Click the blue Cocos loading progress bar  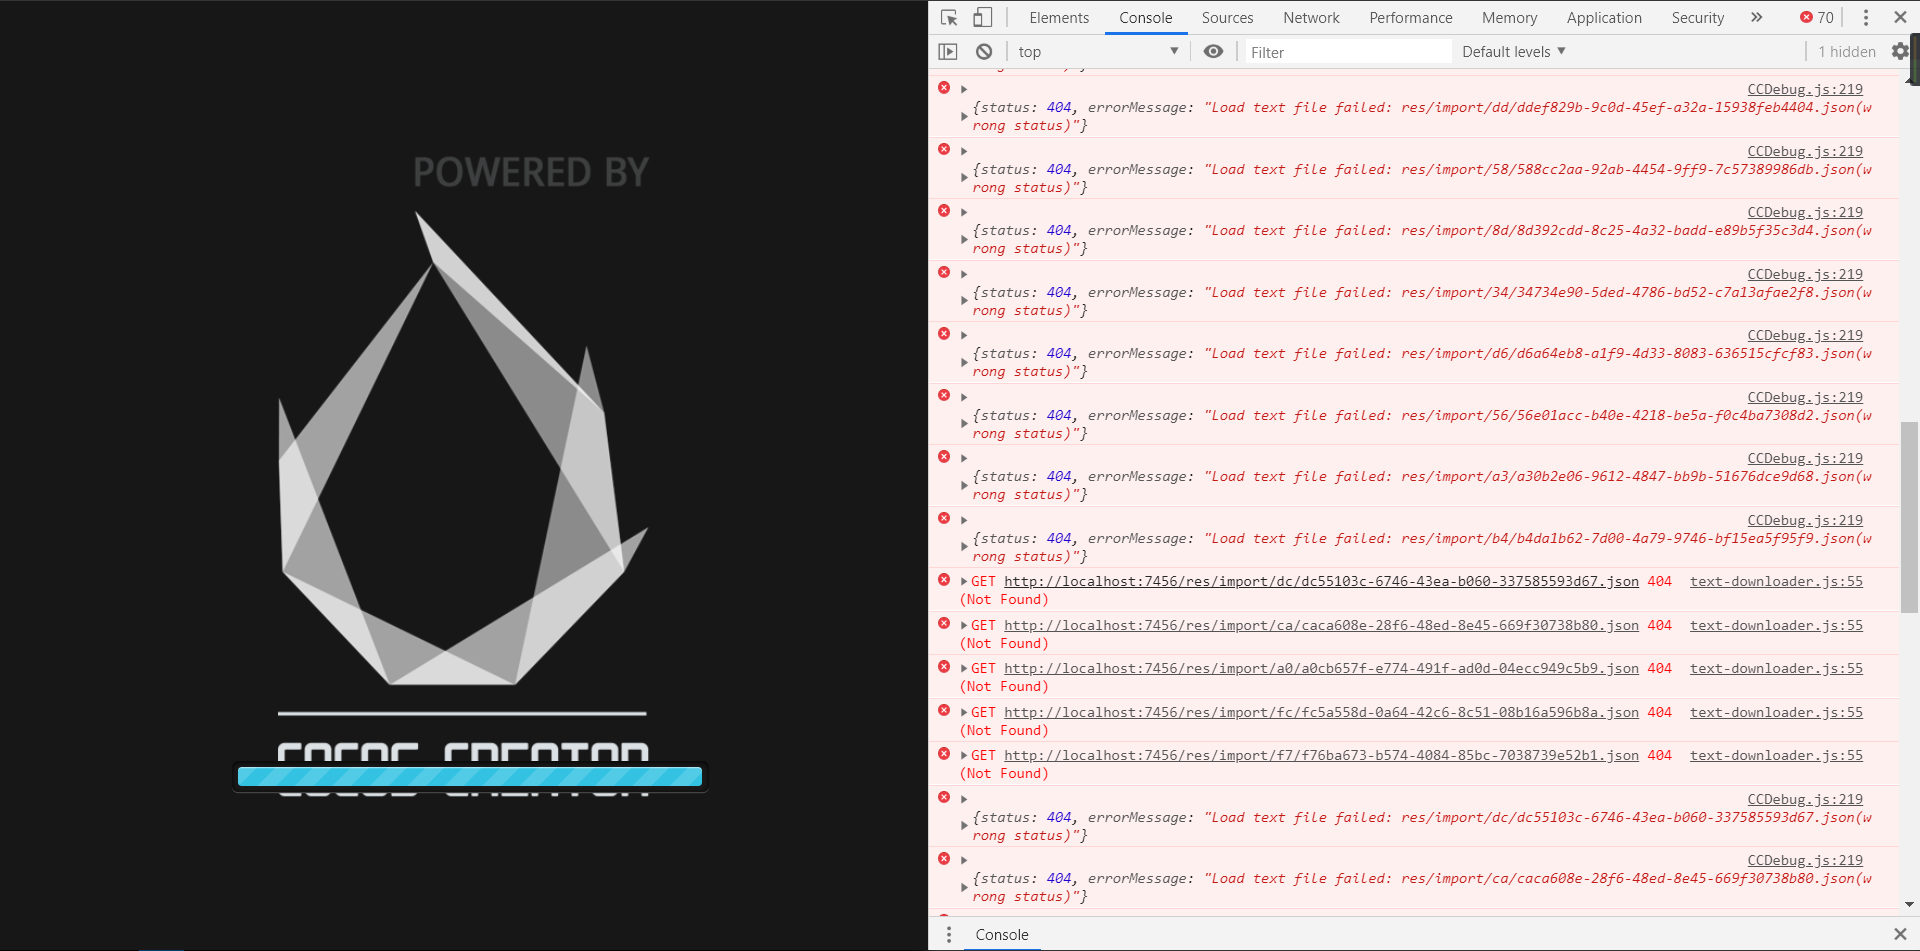click(x=470, y=776)
